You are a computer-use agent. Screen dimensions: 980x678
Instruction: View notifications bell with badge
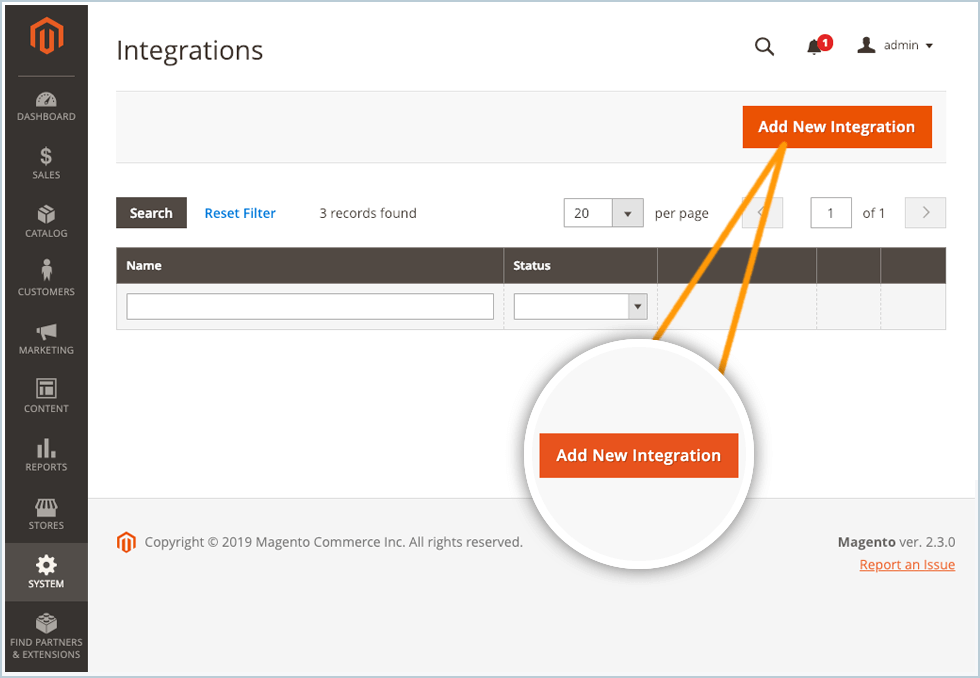(816, 47)
